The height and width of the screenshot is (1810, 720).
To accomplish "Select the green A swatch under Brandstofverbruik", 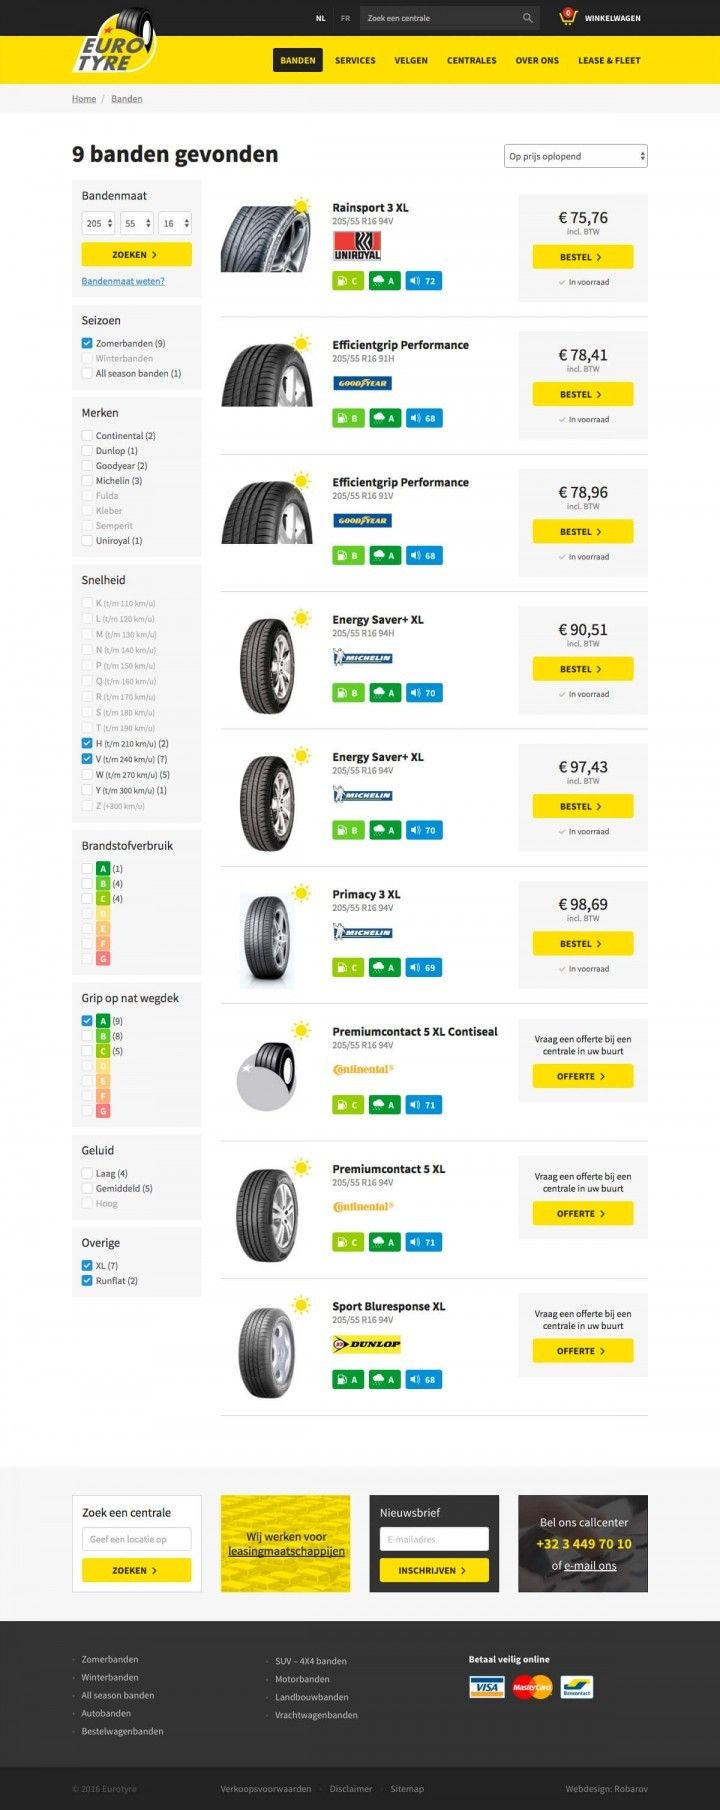I will (102, 868).
